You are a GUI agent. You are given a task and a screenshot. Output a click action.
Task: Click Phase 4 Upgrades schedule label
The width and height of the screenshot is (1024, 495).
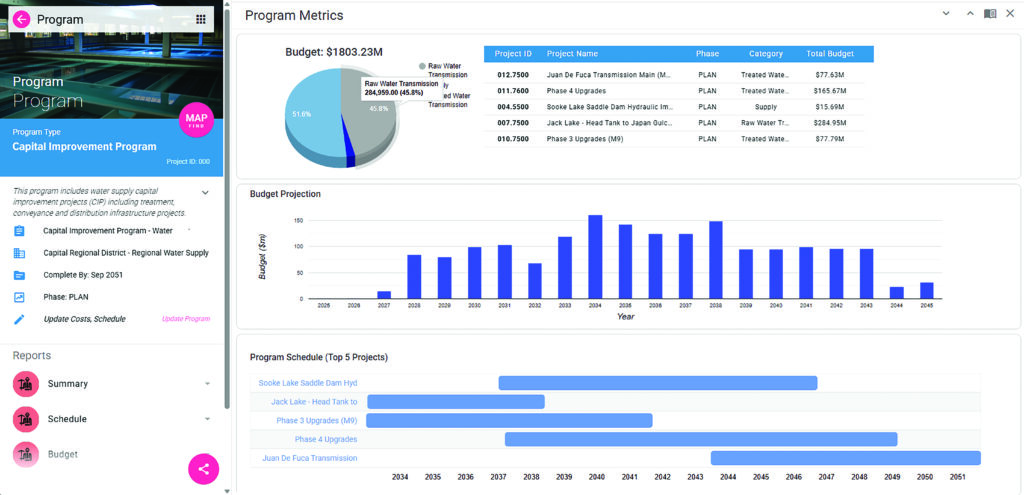pyautogui.click(x=326, y=439)
